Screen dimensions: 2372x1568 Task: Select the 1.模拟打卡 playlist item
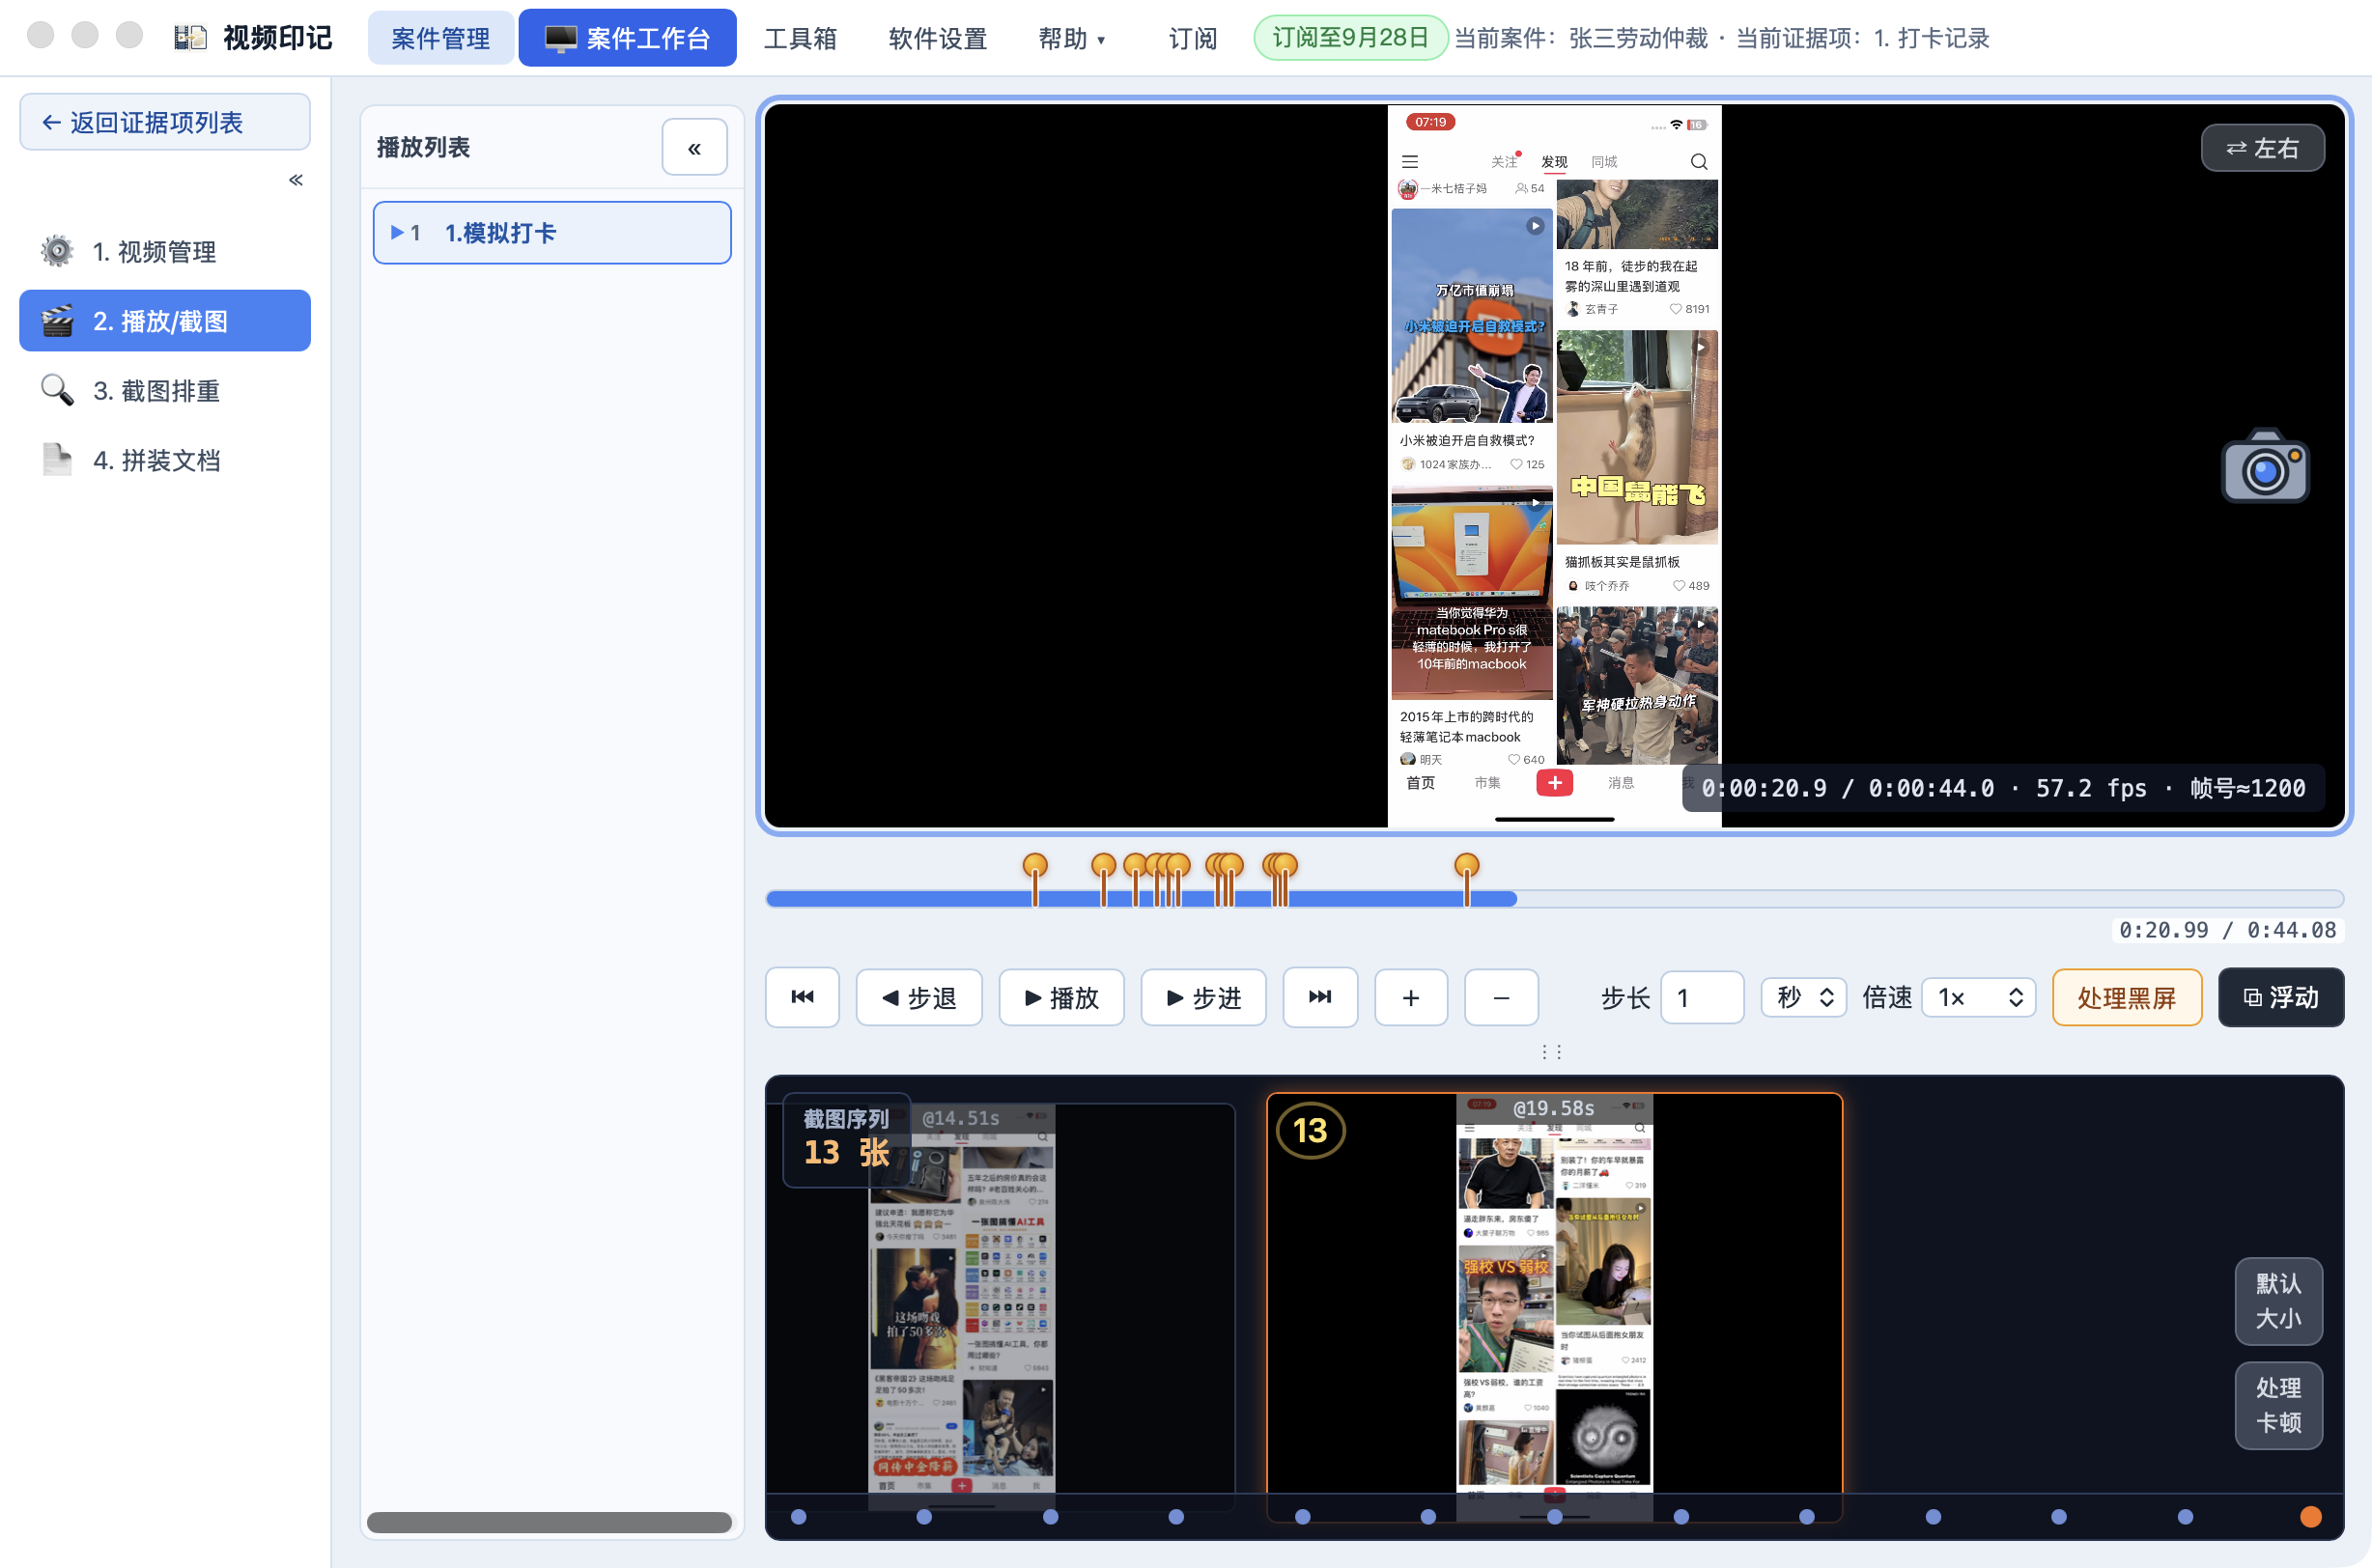click(x=552, y=232)
